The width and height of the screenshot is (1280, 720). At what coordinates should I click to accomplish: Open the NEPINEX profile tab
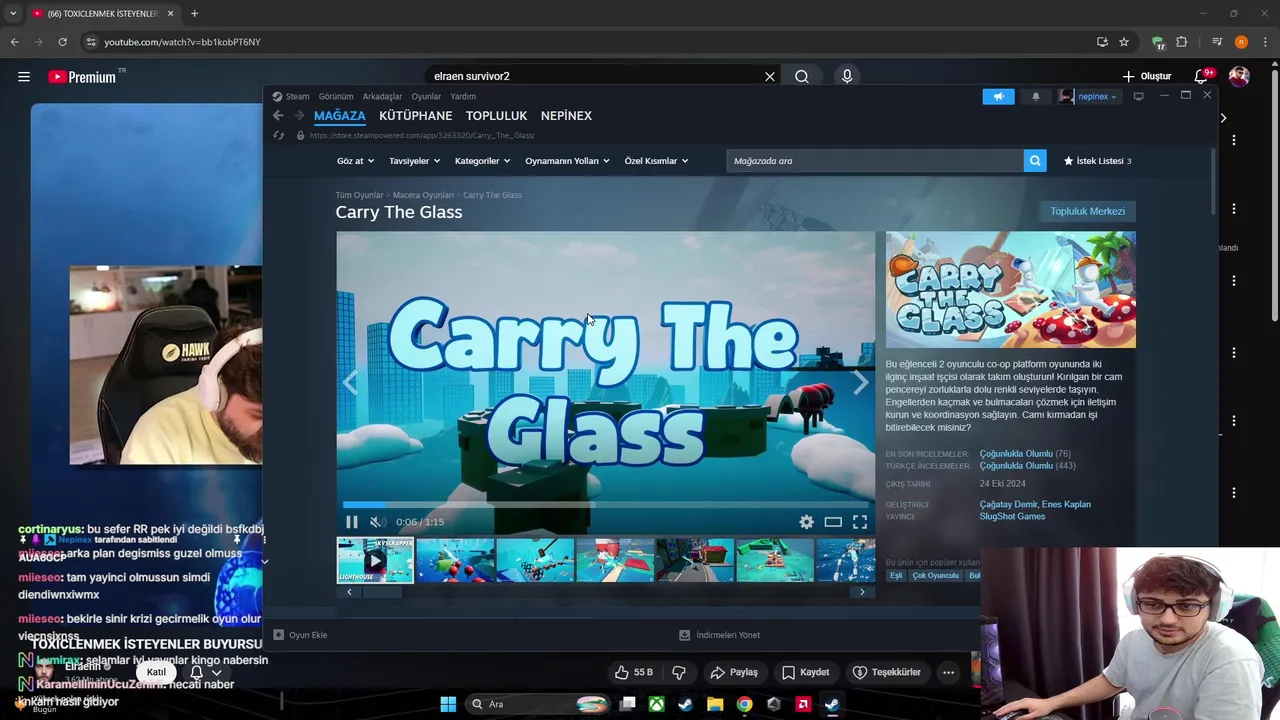click(x=566, y=116)
